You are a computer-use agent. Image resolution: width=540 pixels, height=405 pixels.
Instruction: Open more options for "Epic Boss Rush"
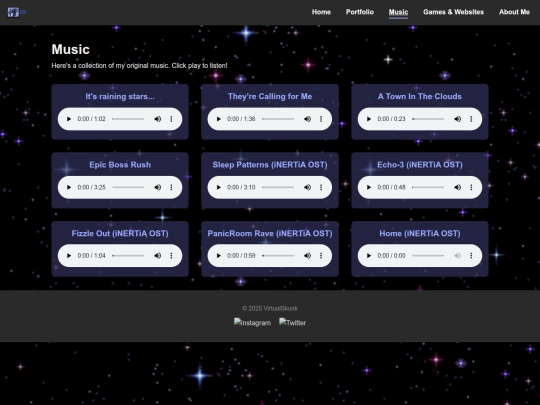click(x=171, y=187)
